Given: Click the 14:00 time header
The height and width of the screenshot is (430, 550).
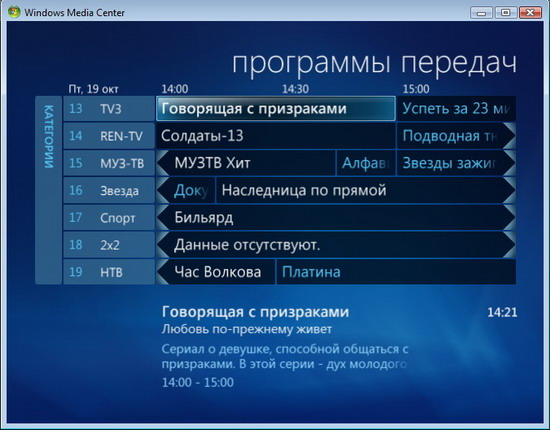Looking at the screenshot, I should (175, 89).
